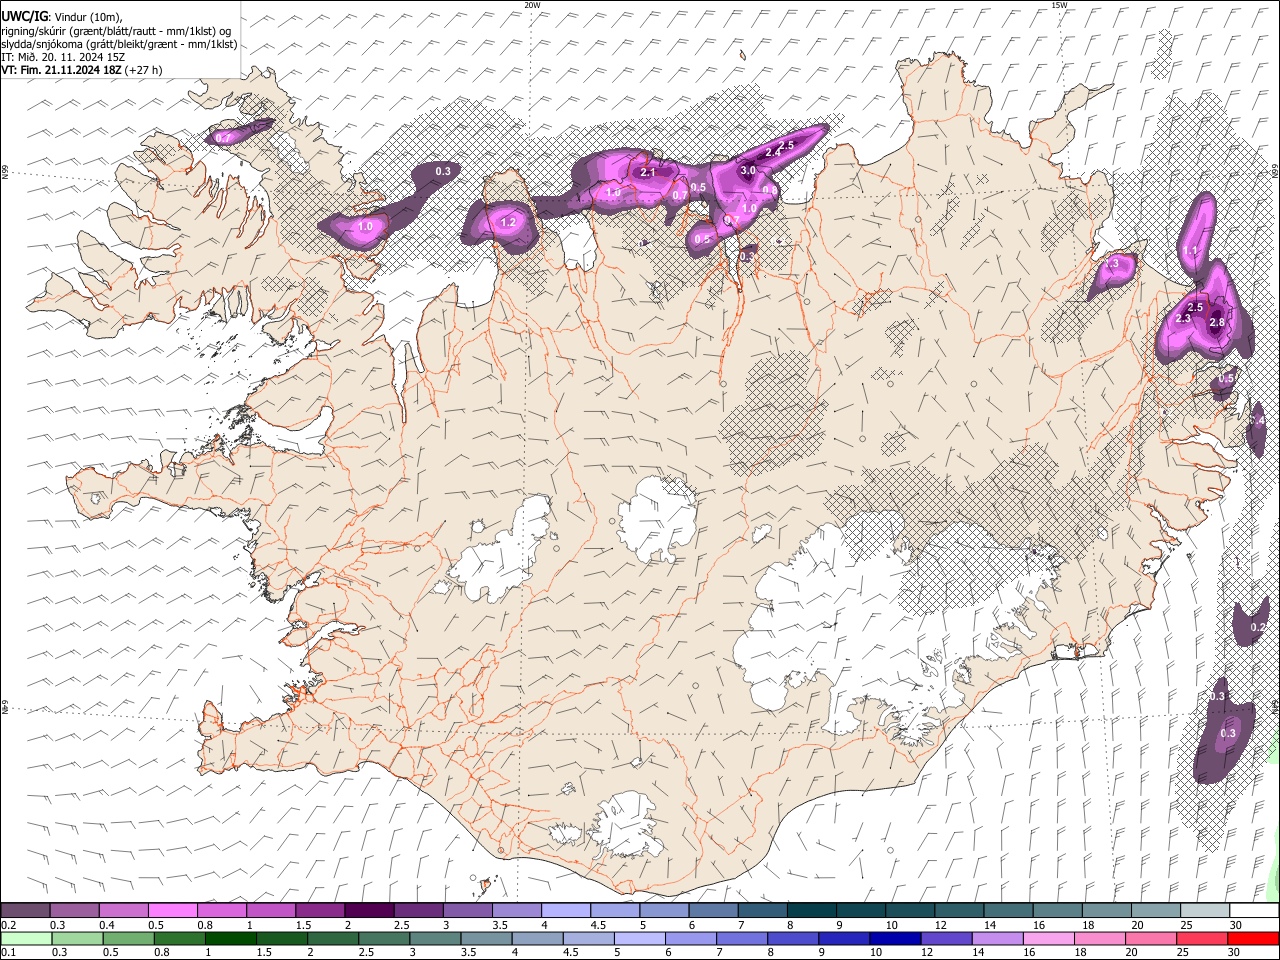
Task: Click the 0.8 precipitation label on the map
Action: coord(770,189)
